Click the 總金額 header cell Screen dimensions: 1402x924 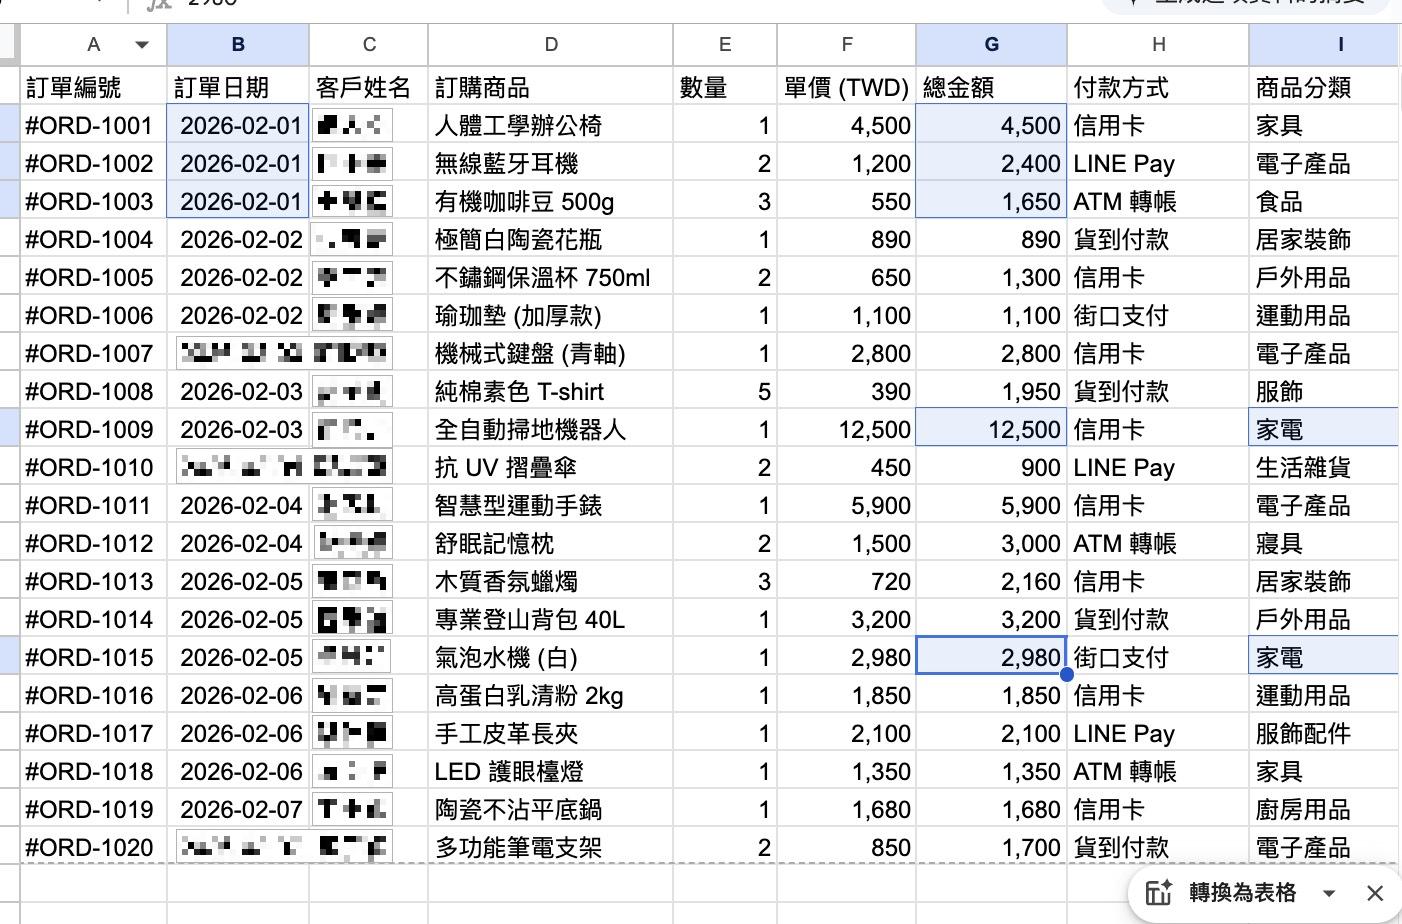(x=991, y=87)
